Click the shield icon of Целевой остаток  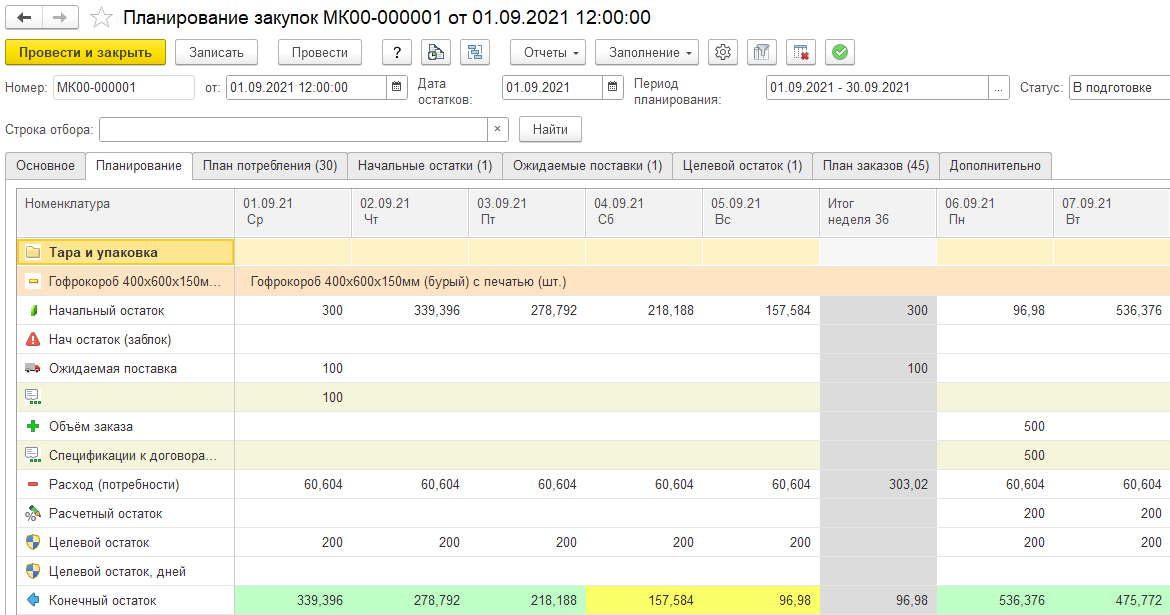33,543
